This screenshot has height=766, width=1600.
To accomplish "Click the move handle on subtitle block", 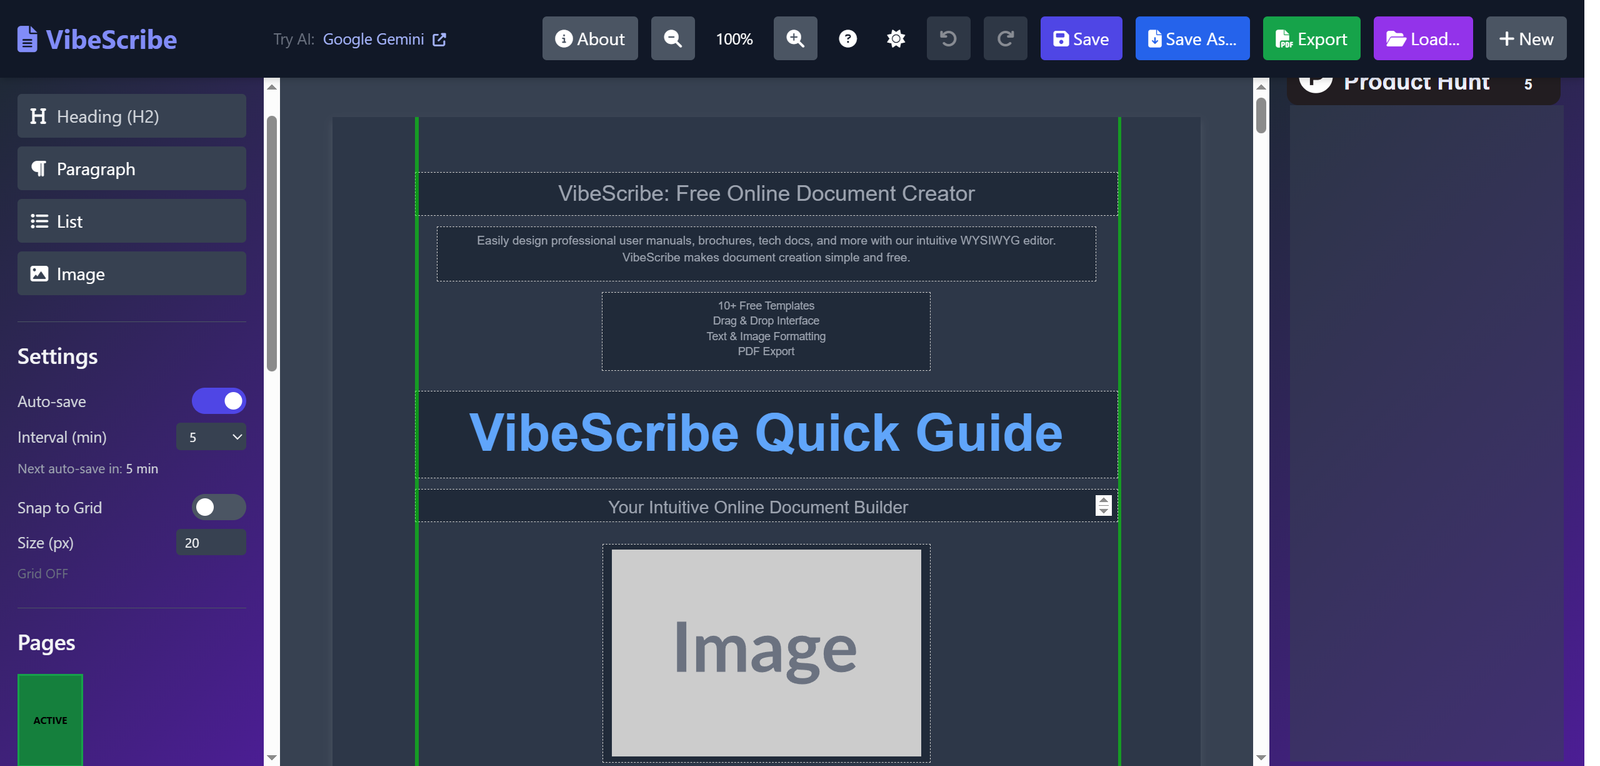I will click(x=1103, y=506).
